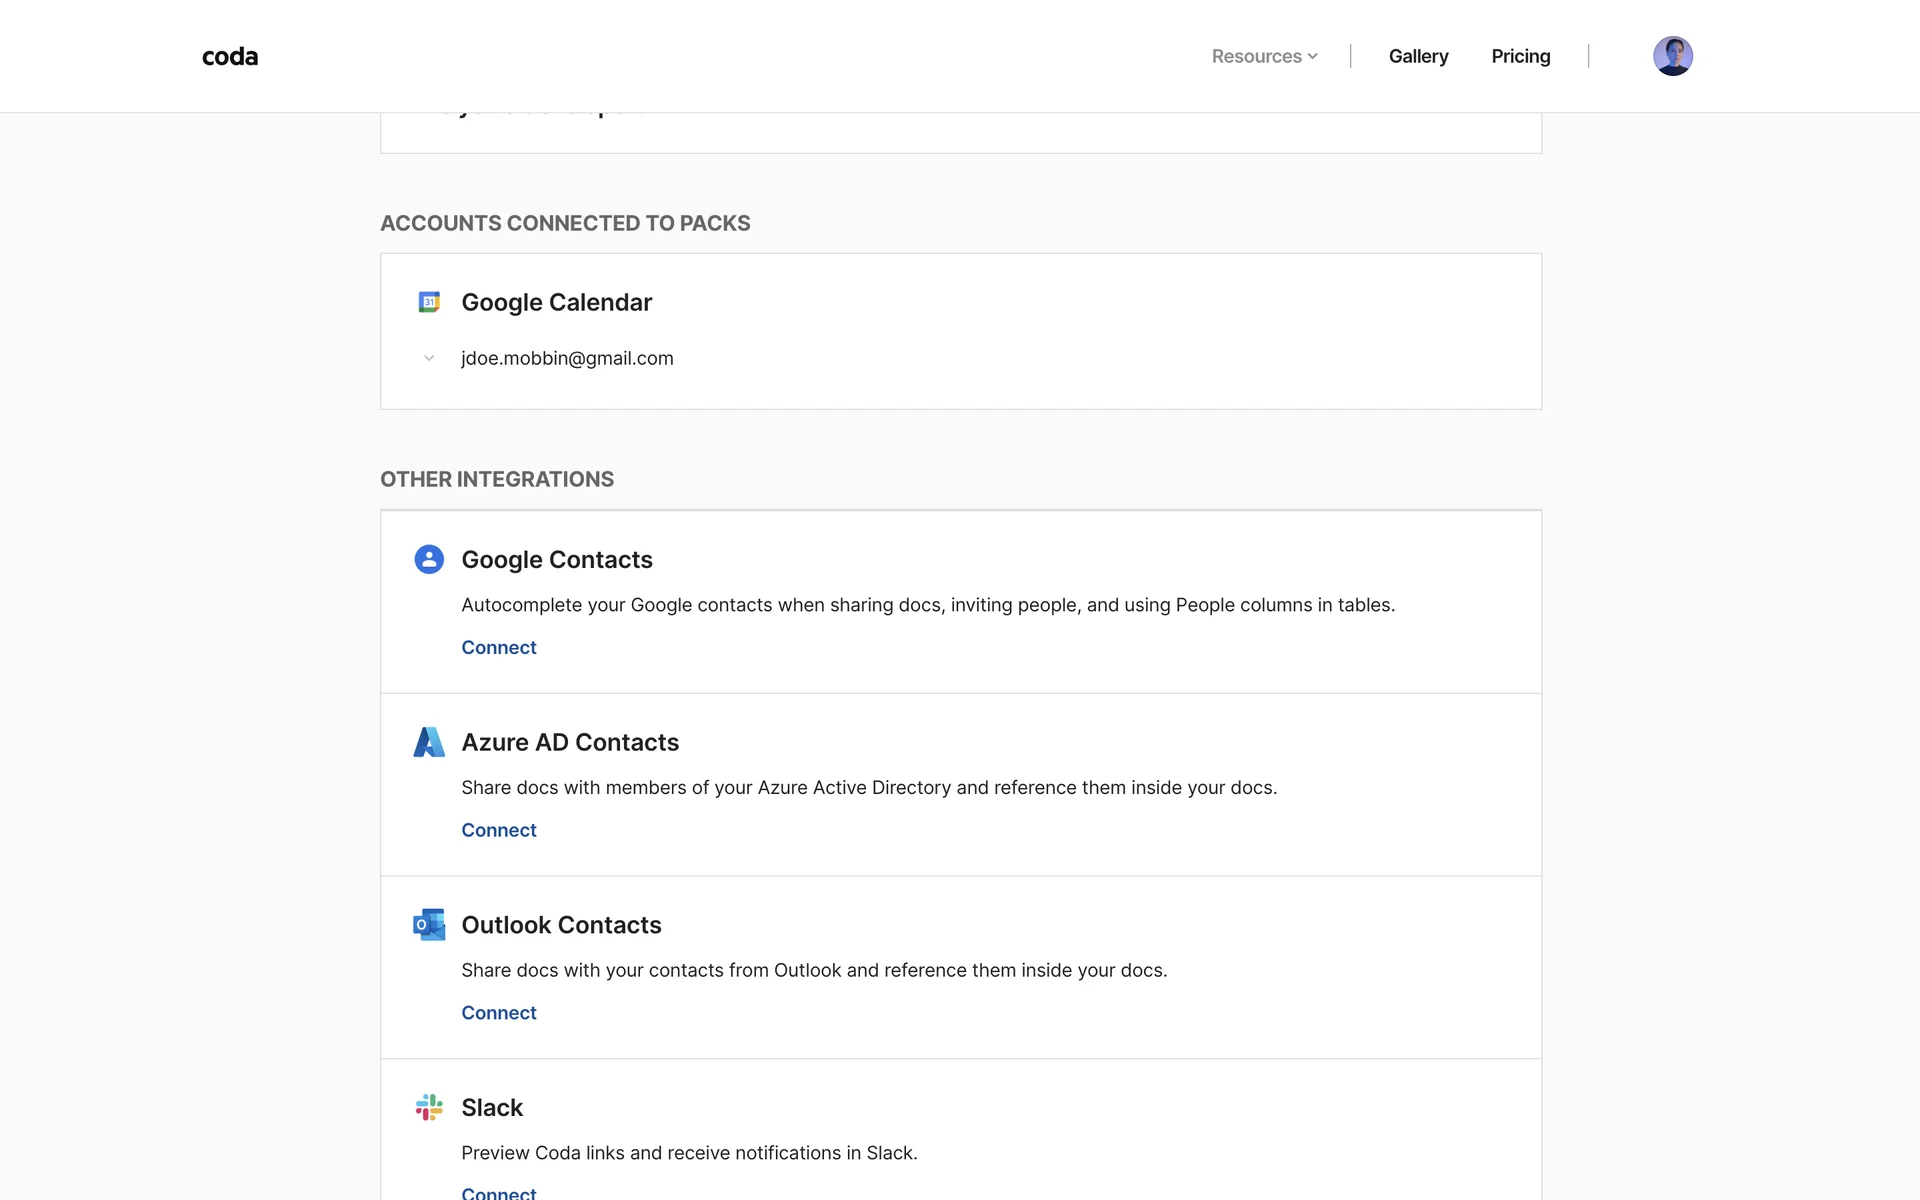Click the Google Contacts icon
This screenshot has height=1200, width=1920.
pyautogui.click(x=429, y=559)
